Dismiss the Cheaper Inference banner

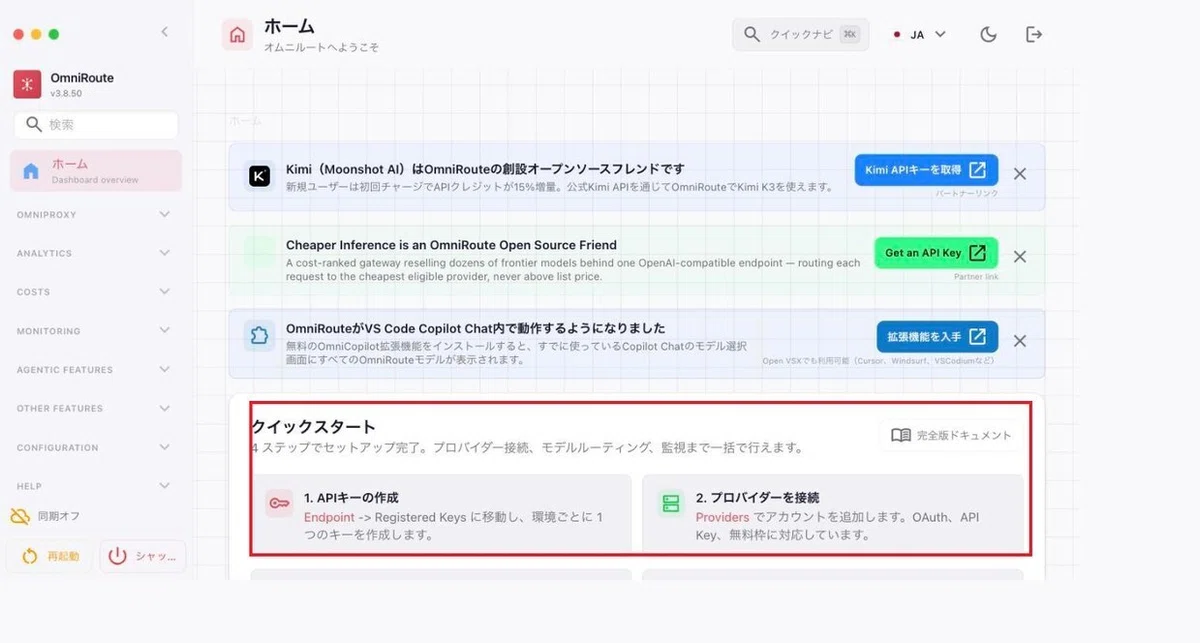click(1019, 257)
